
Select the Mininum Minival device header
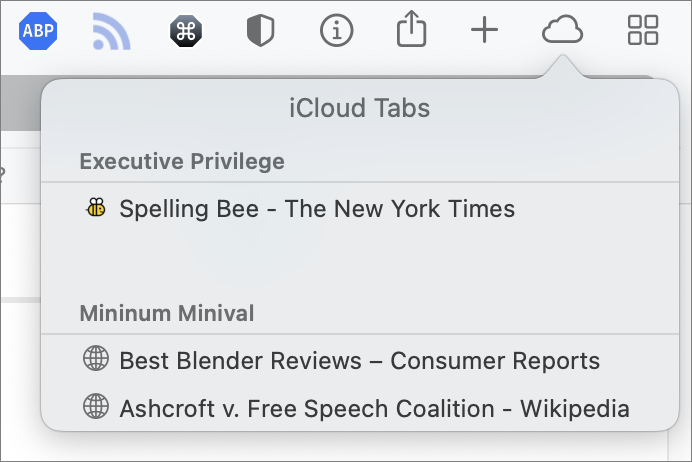click(167, 313)
